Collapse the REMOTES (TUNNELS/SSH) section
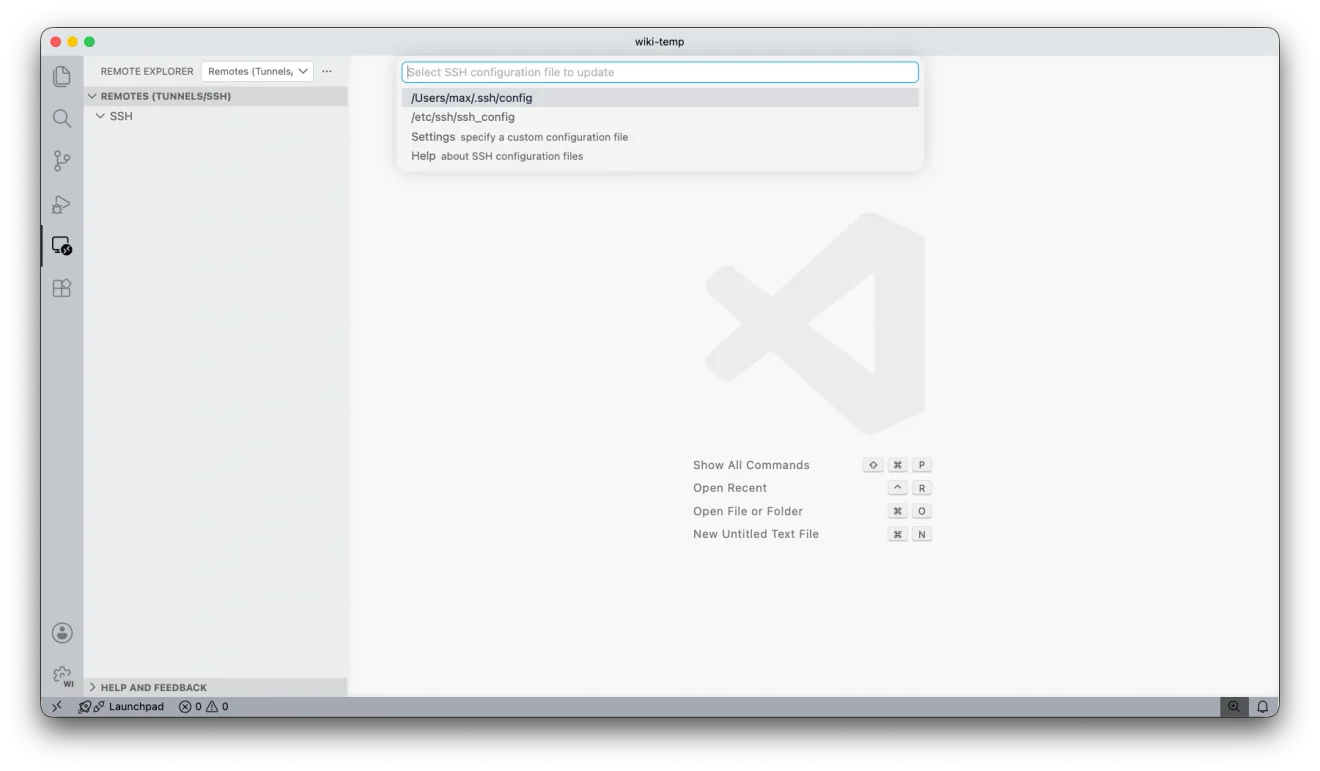The image size is (1320, 771). (x=216, y=96)
